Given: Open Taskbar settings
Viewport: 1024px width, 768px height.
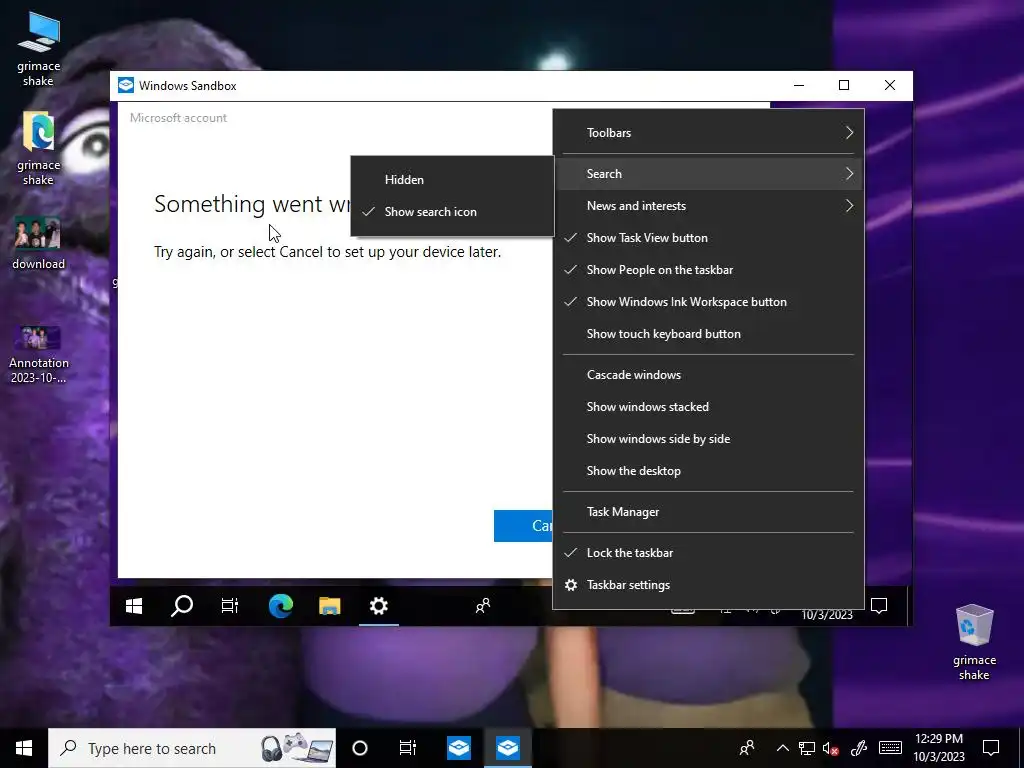Looking at the screenshot, I should pos(709,584).
